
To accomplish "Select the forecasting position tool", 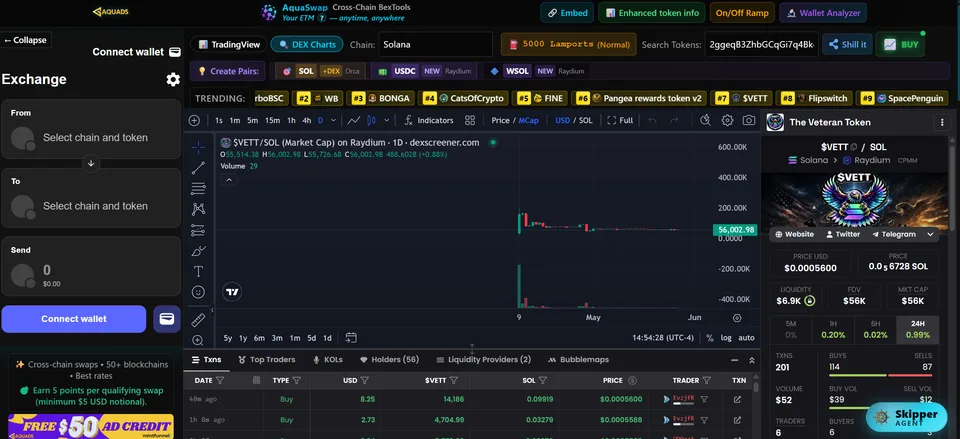I will (x=198, y=230).
